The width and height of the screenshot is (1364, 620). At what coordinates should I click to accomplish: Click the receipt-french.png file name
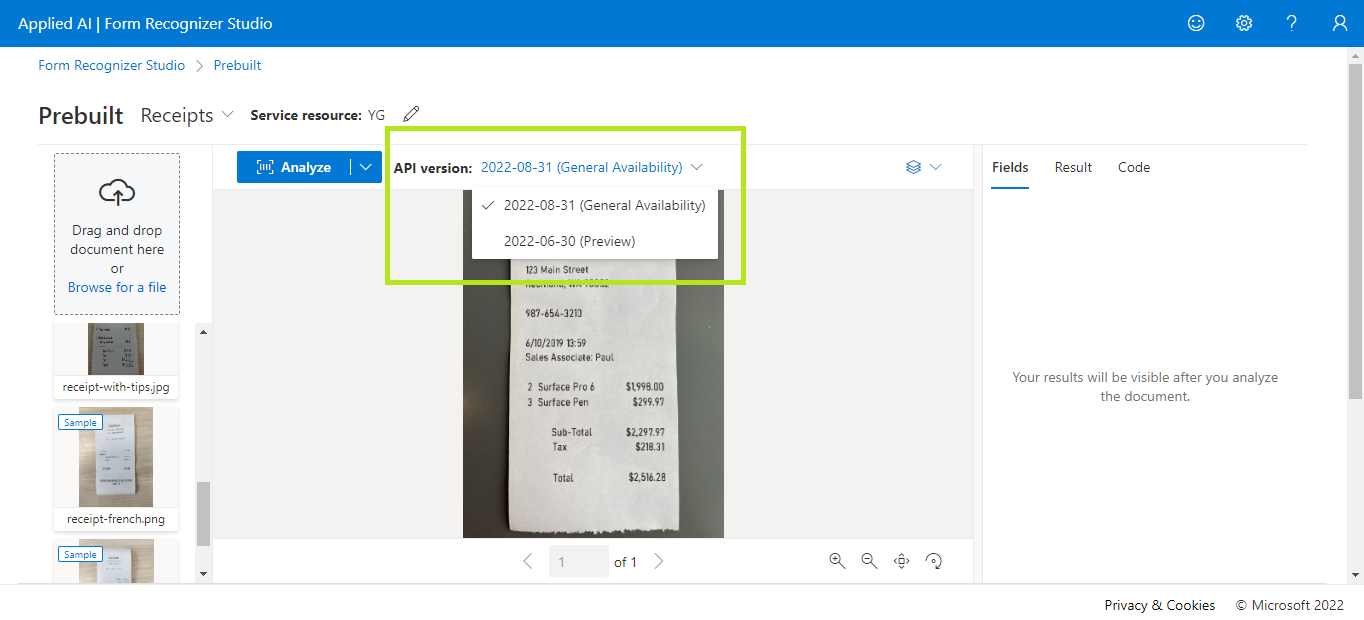pyautogui.click(x=116, y=519)
